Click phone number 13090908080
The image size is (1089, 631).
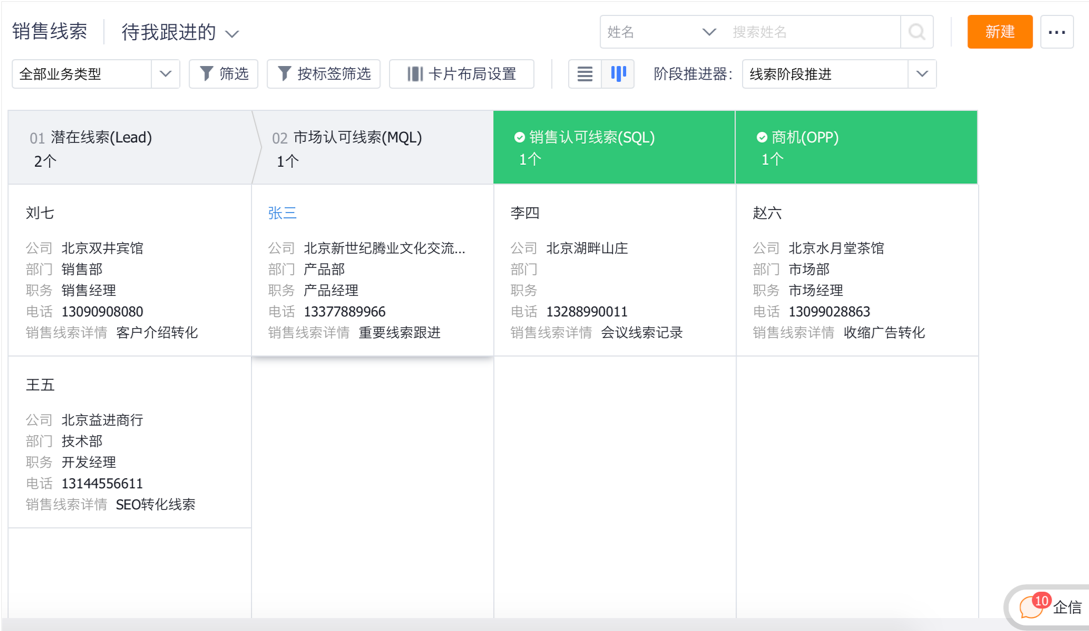click(102, 312)
